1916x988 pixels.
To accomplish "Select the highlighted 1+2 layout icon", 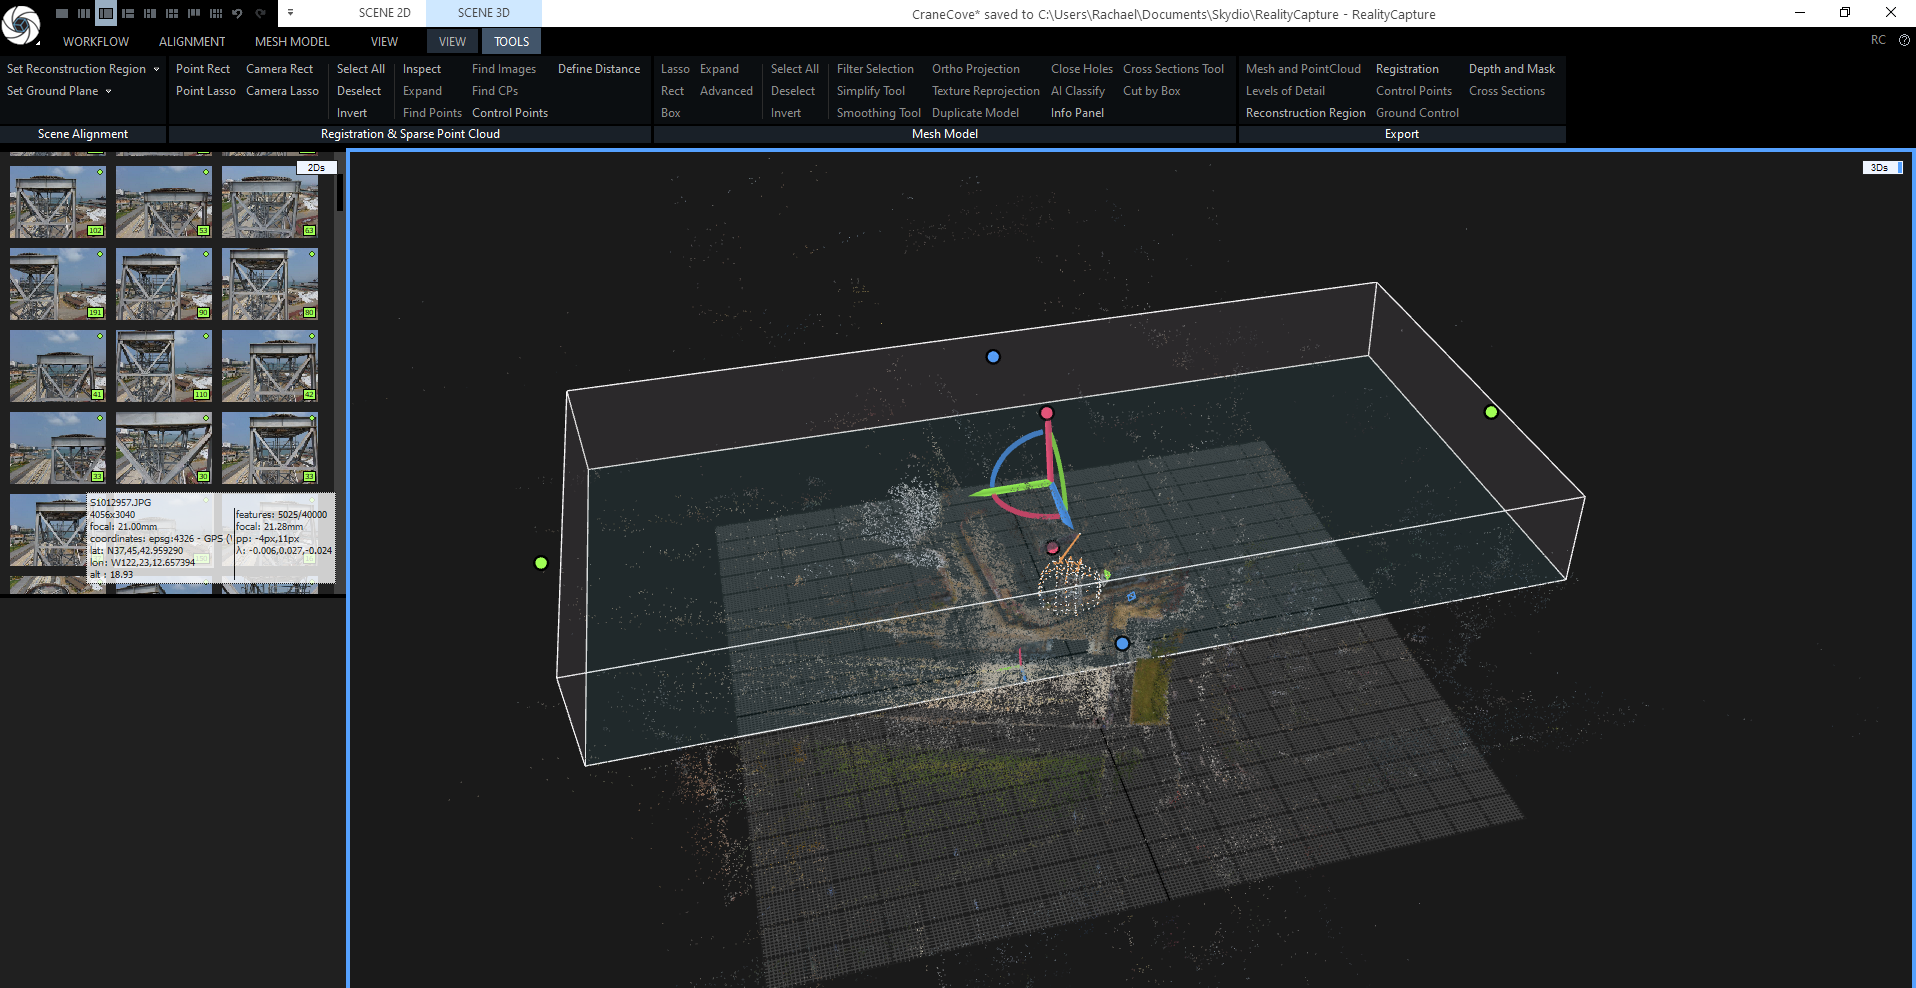I will (106, 13).
